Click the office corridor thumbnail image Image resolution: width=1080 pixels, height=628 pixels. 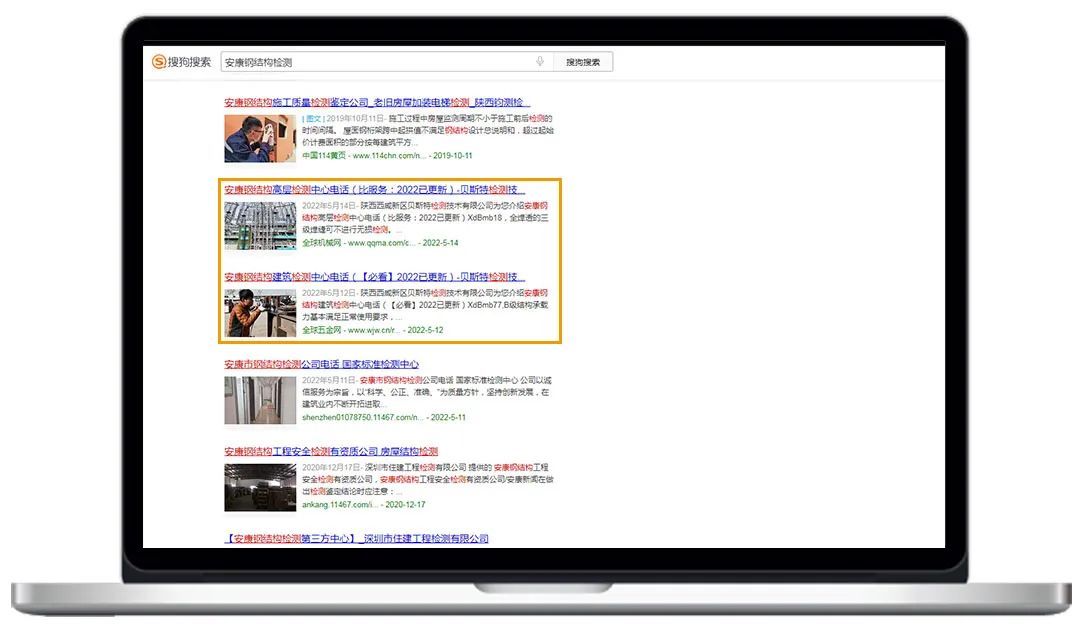pos(260,400)
